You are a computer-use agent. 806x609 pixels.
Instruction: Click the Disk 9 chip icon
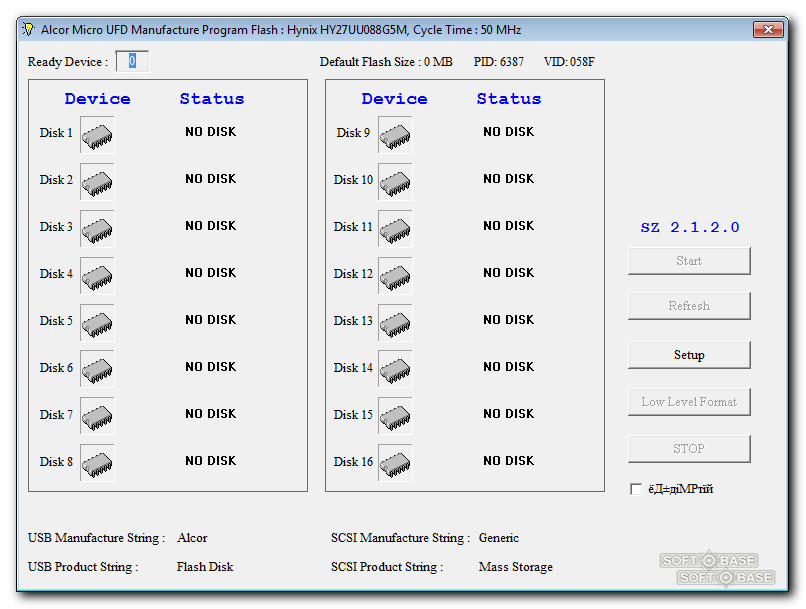coord(395,135)
